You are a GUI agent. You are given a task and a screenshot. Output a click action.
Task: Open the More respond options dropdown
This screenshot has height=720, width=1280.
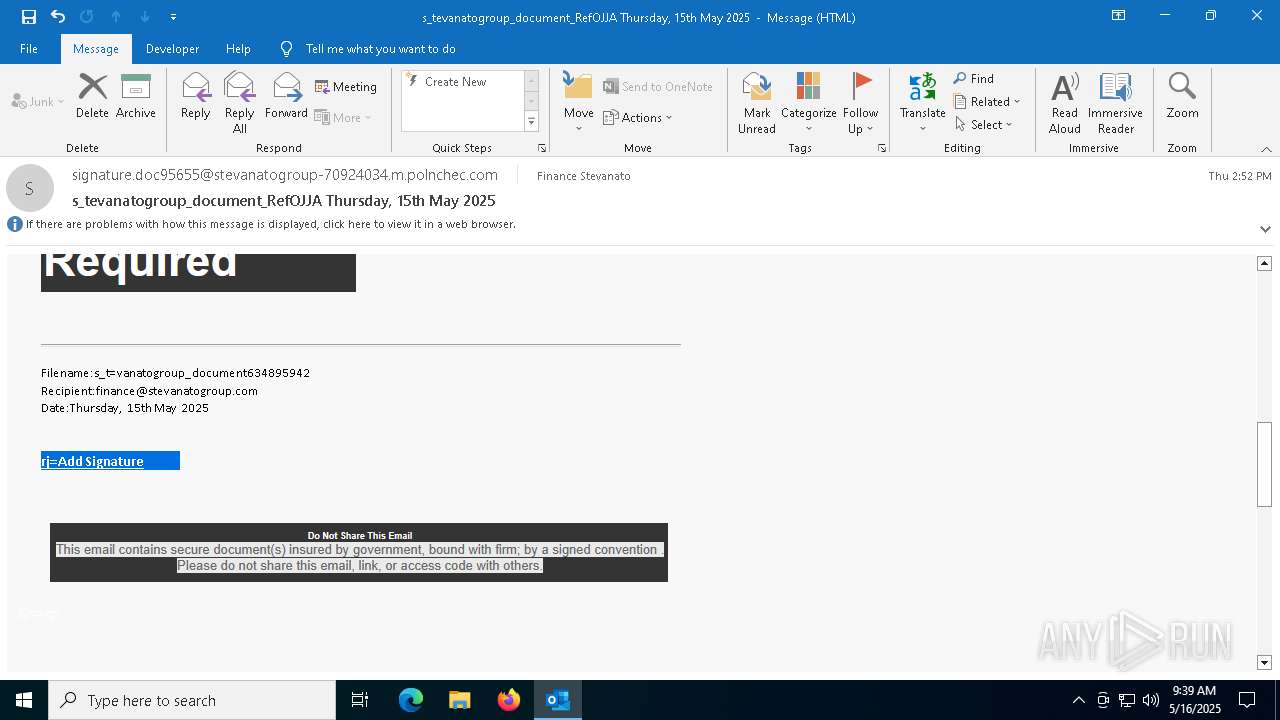point(343,117)
